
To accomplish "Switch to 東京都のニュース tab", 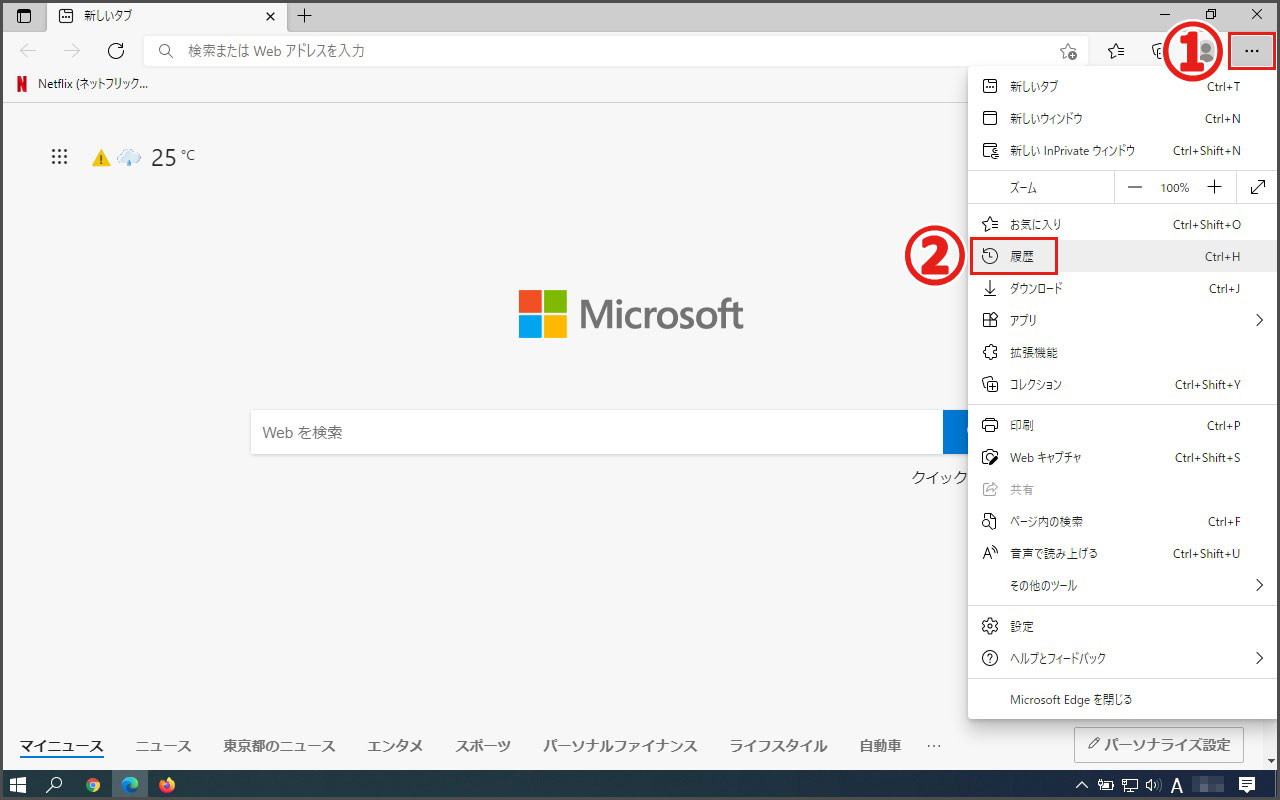I will click(279, 746).
